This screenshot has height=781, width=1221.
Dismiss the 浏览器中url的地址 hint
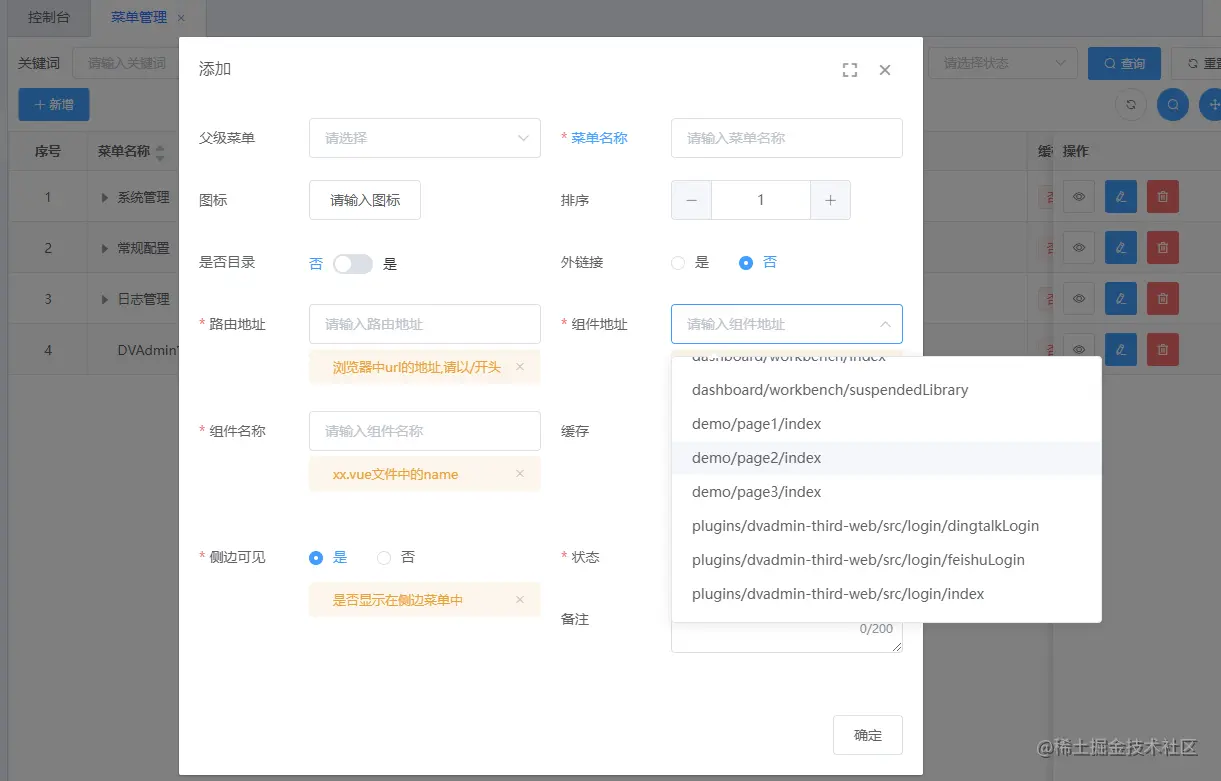click(x=520, y=367)
